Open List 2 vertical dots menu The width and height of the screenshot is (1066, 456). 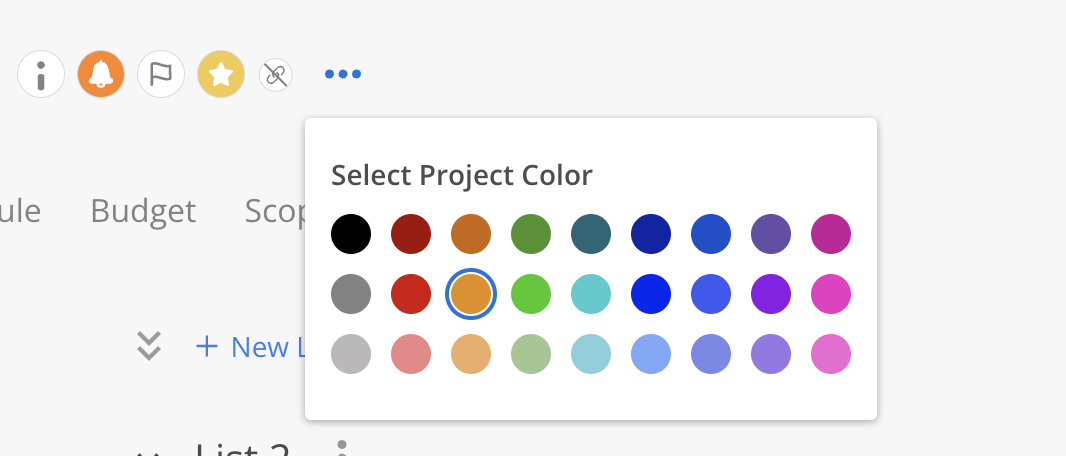point(342,448)
